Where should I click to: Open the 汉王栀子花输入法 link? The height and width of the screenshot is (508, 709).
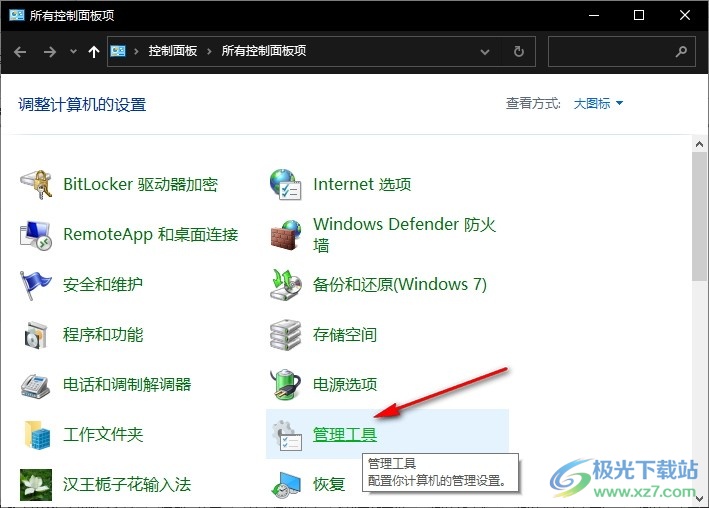(x=127, y=485)
